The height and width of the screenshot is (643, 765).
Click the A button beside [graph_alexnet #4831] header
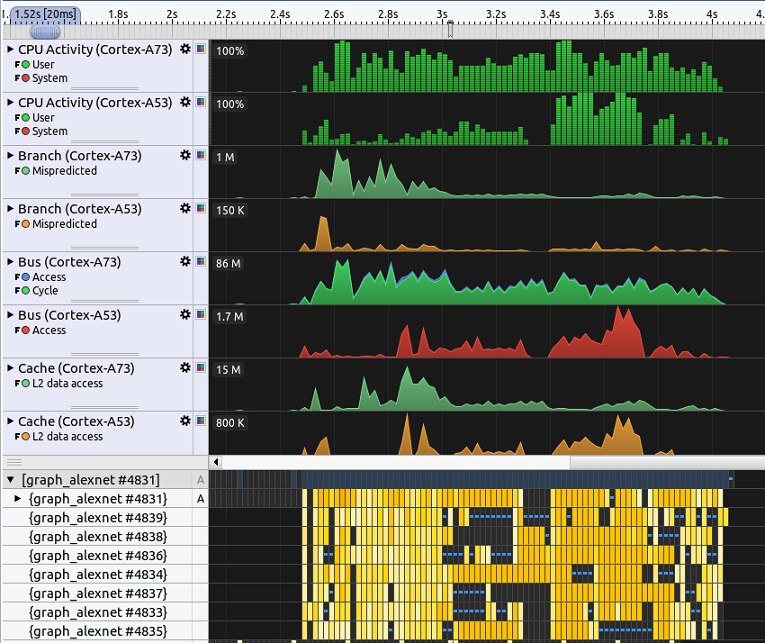(200, 481)
